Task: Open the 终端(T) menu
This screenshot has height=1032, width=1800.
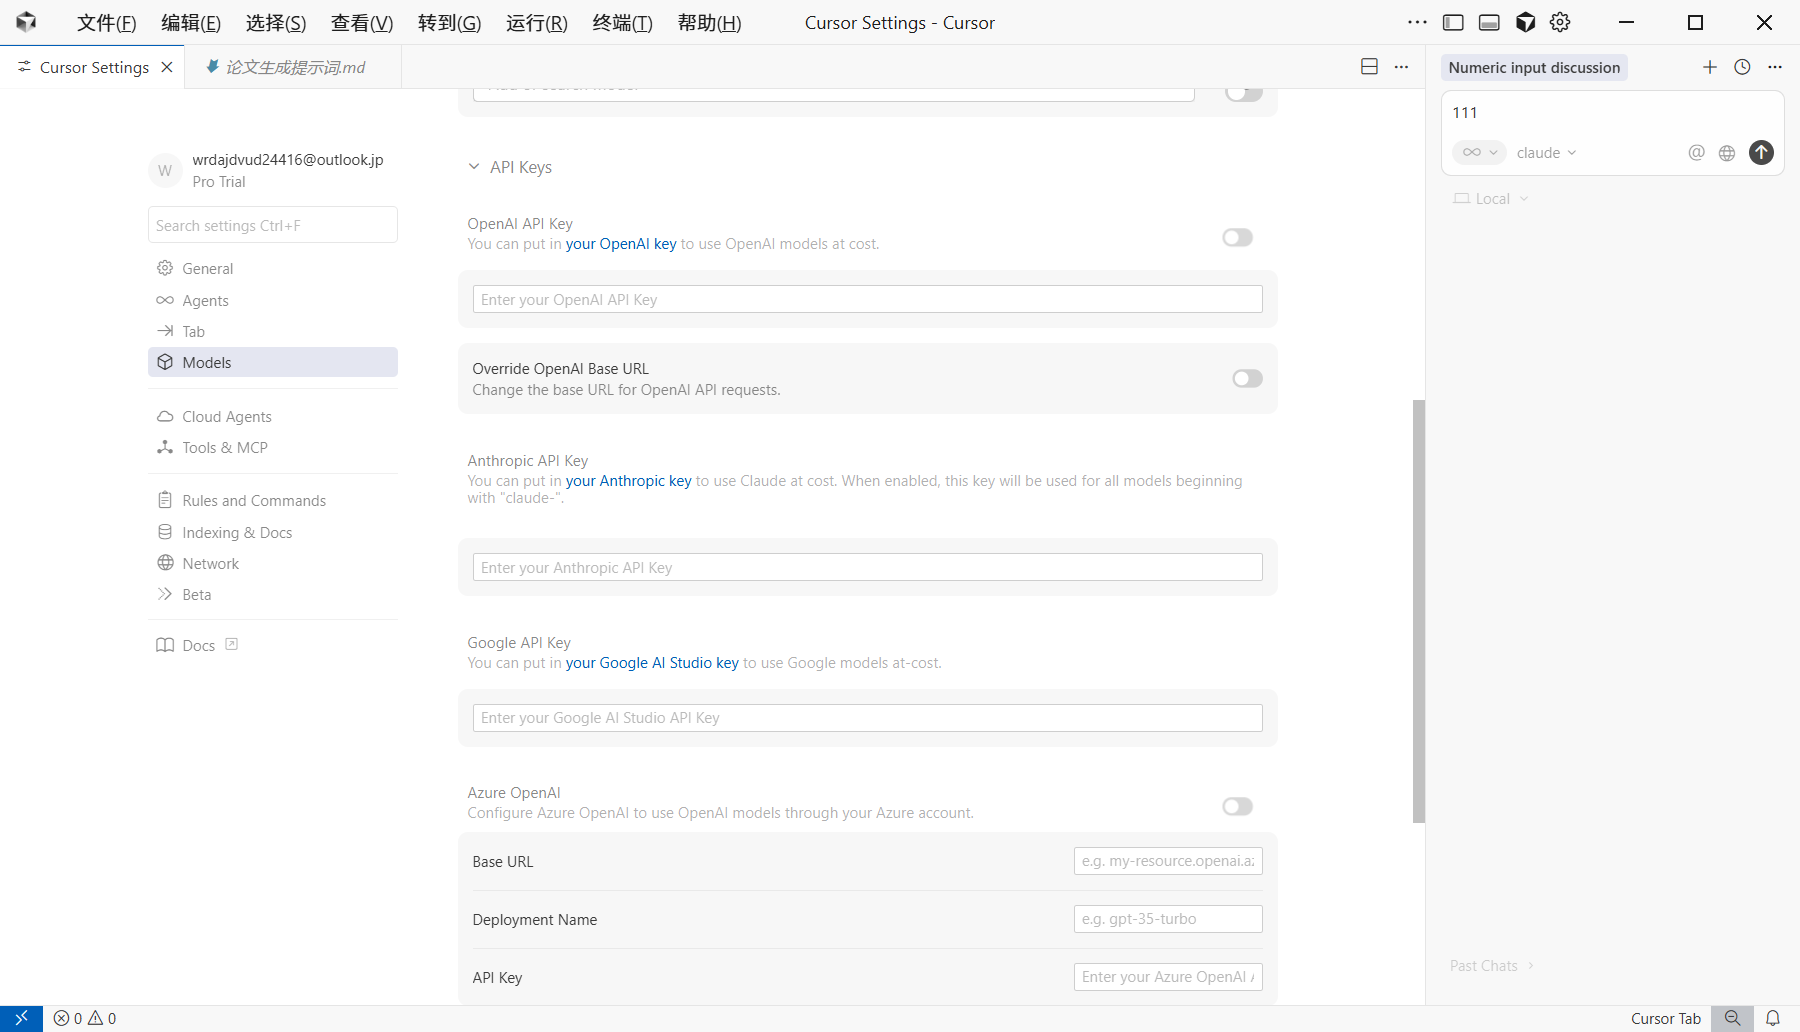Action: click(x=622, y=22)
